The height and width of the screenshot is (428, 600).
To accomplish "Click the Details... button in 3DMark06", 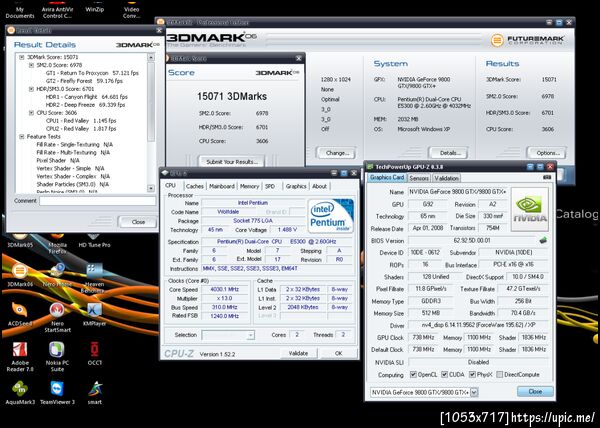I will (450, 153).
